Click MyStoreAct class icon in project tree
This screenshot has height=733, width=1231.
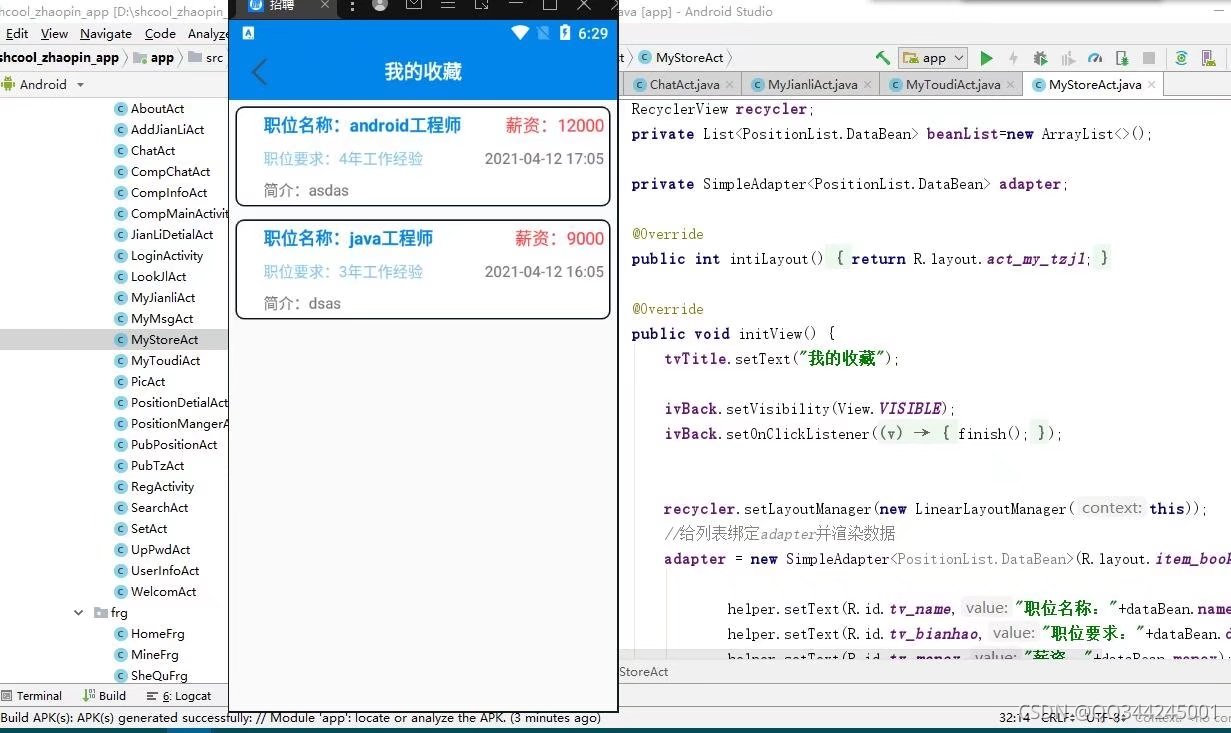tap(120, 340)
